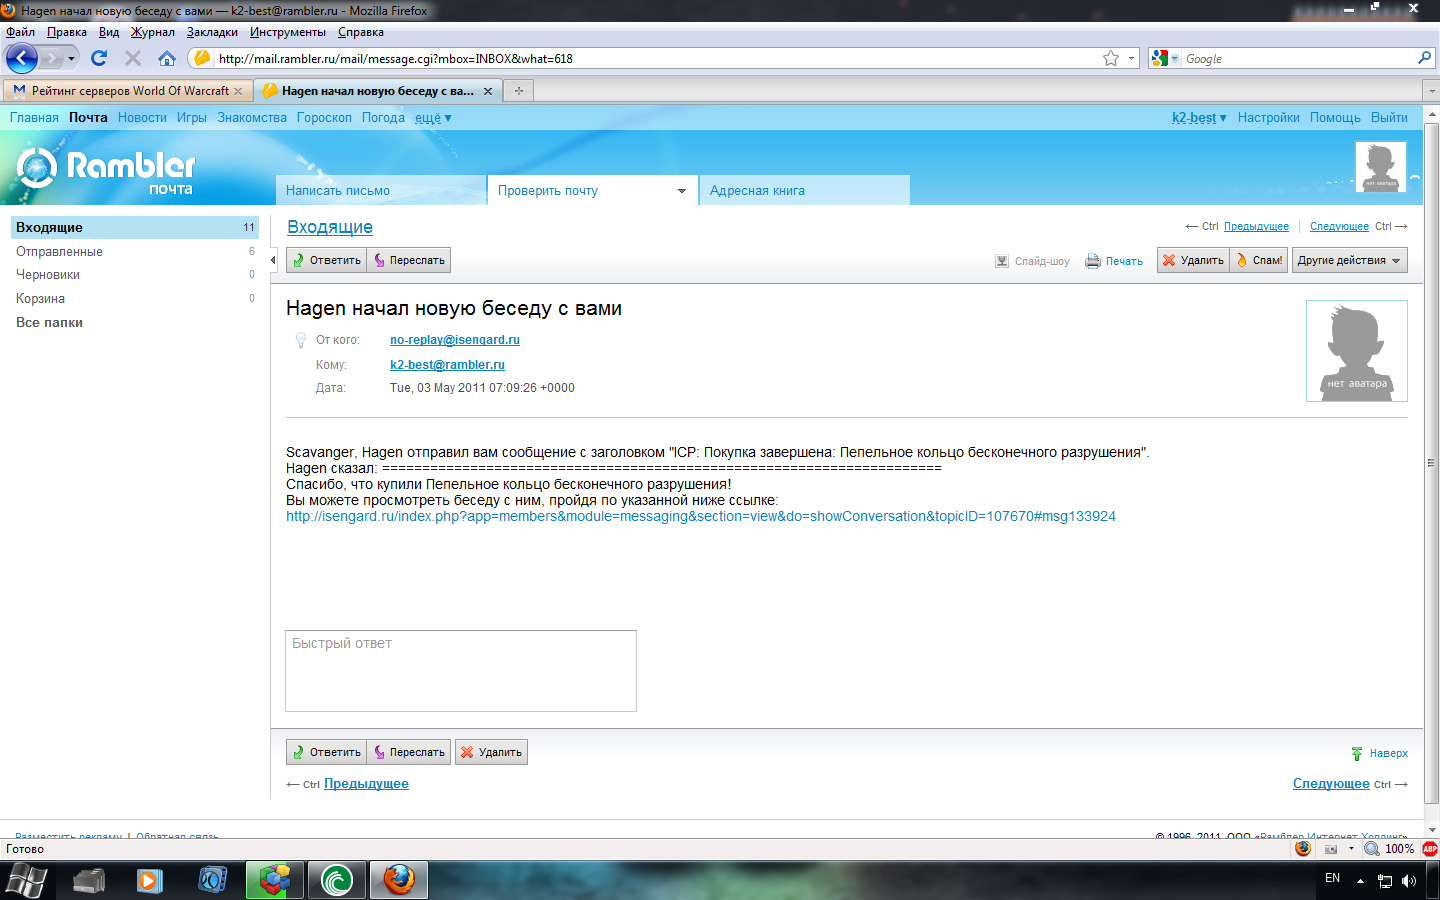
Task: Open the k2-best account dropdown
Action: pyautogui.click(x=1198, y=118)
